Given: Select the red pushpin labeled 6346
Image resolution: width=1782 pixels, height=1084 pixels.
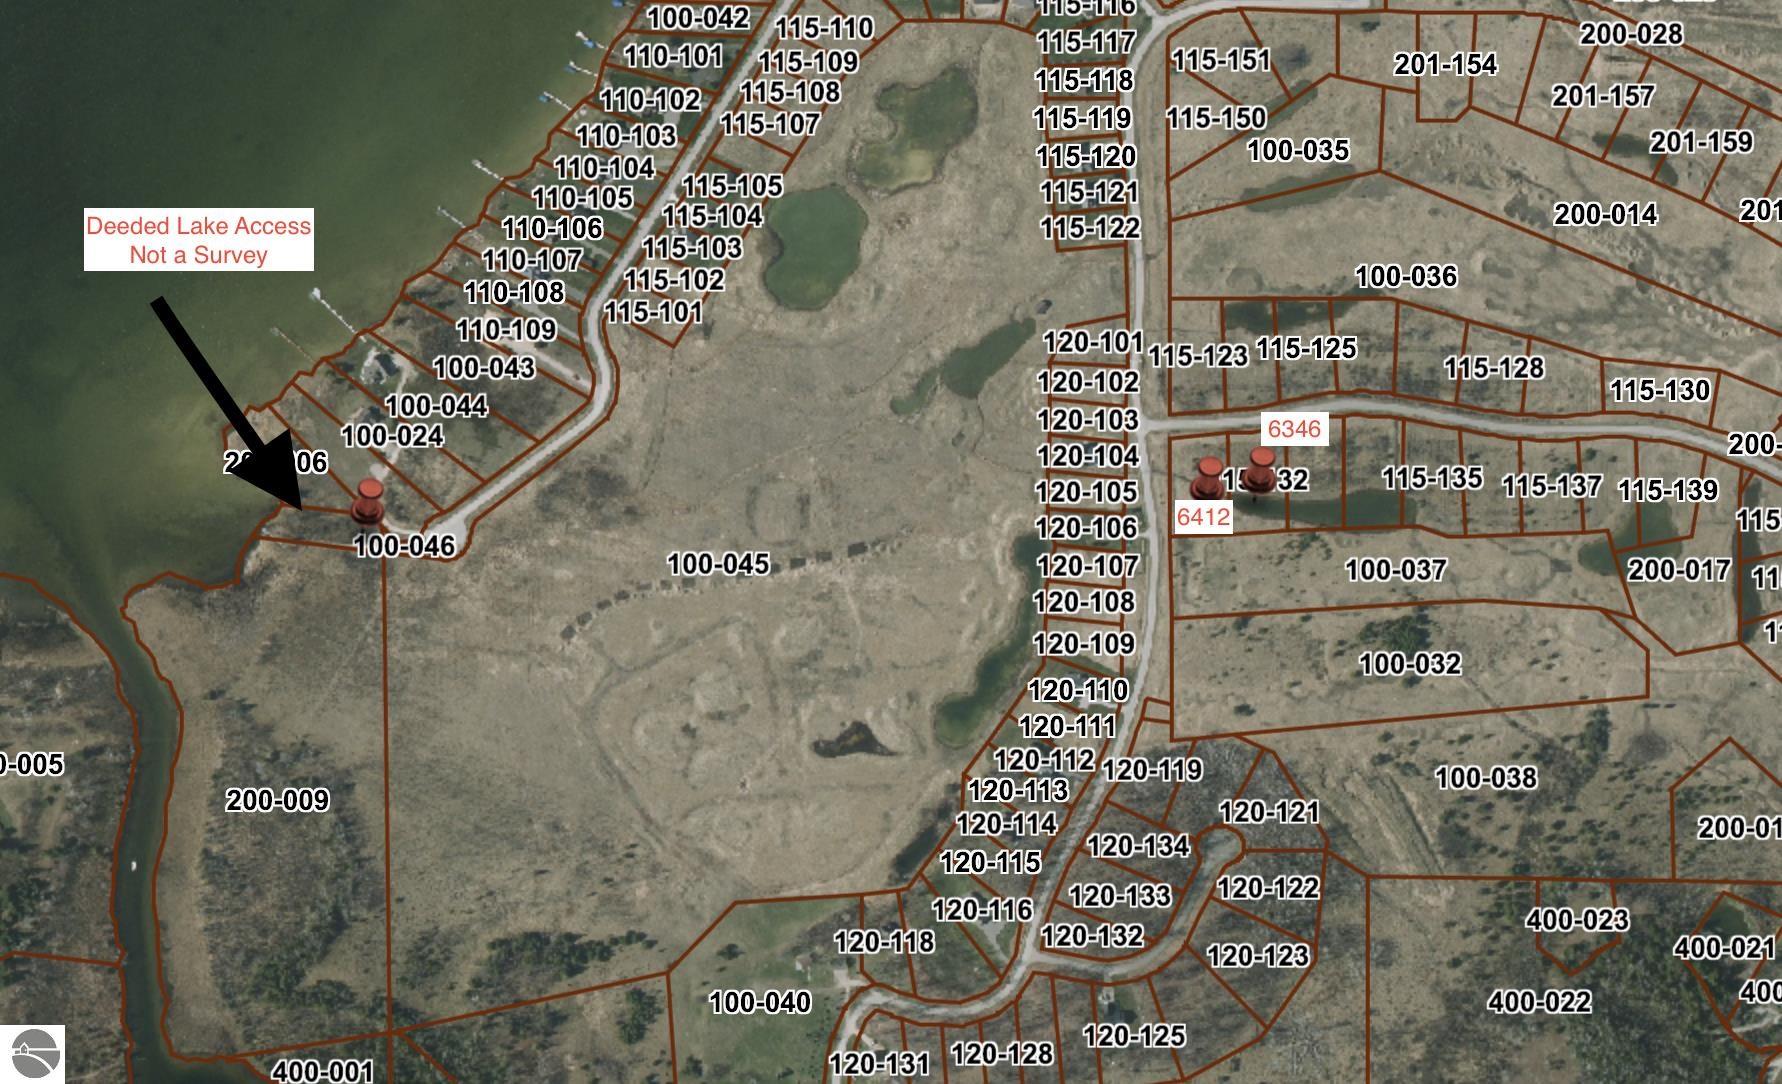Looking at the screenshot, I should point(1261,469).
